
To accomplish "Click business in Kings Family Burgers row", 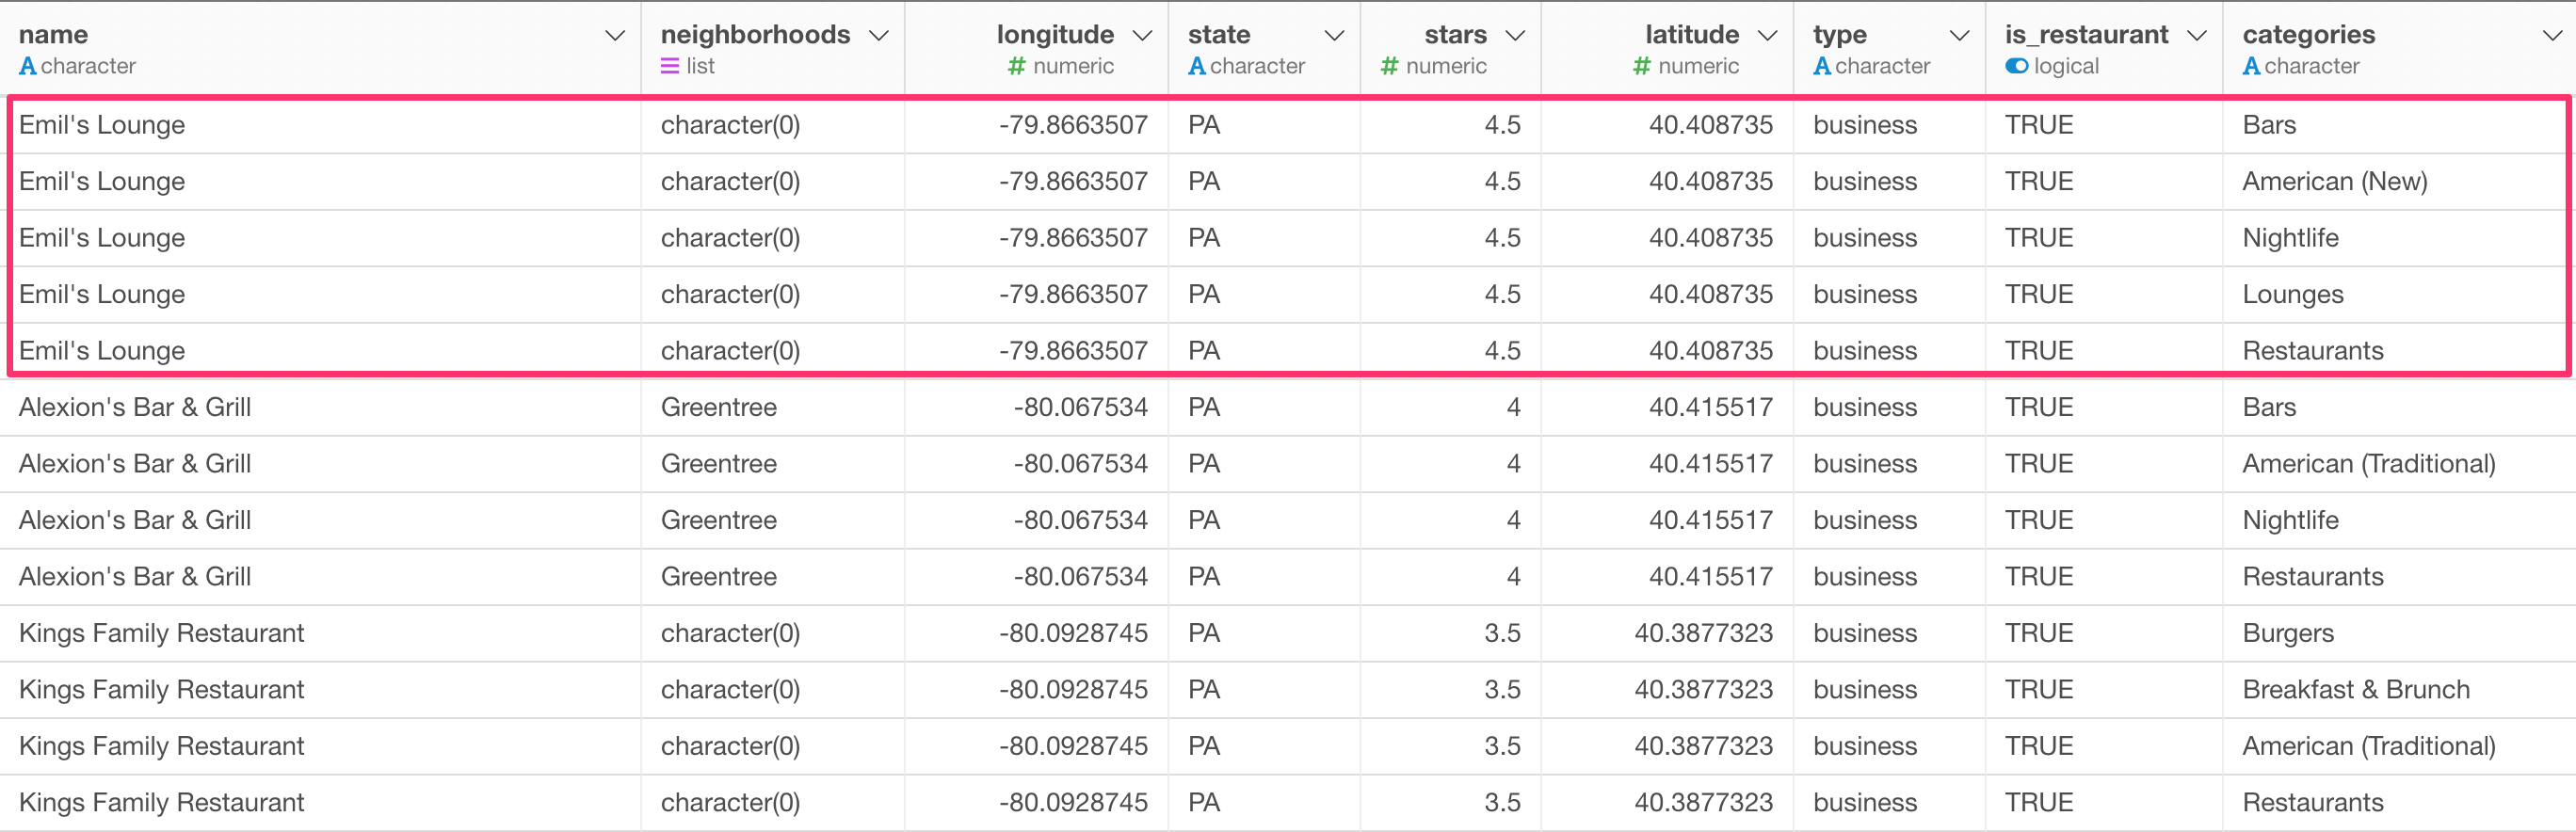I will coord(1864,633).
